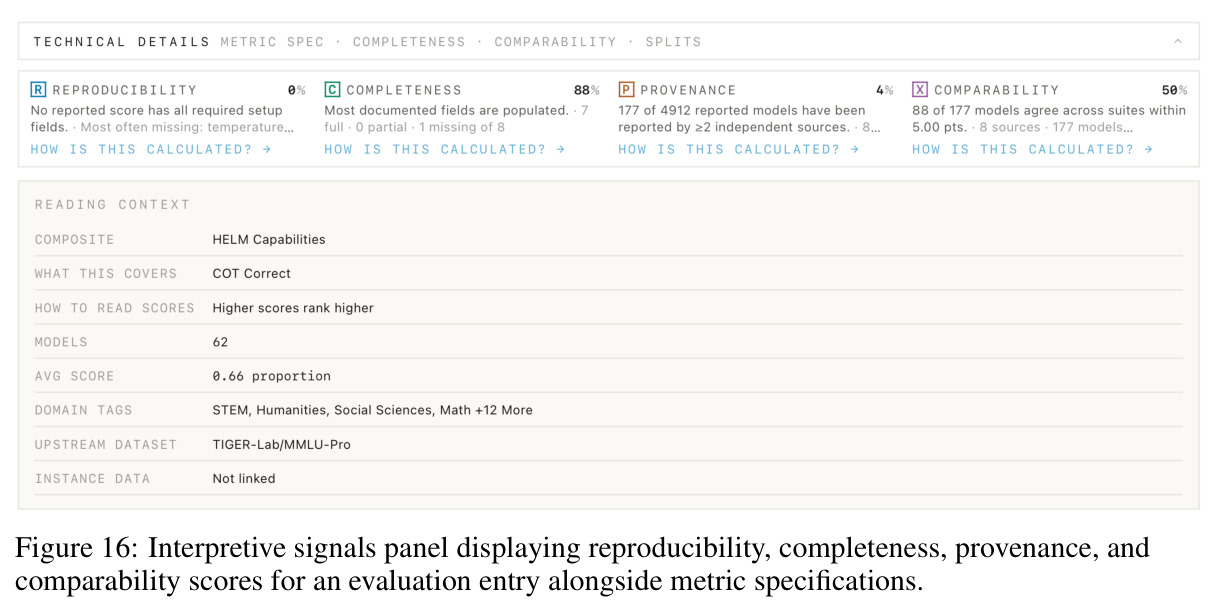Click the Instance Data "Not linked" value
Viewport: 1217px width, 612px height.
244,478
